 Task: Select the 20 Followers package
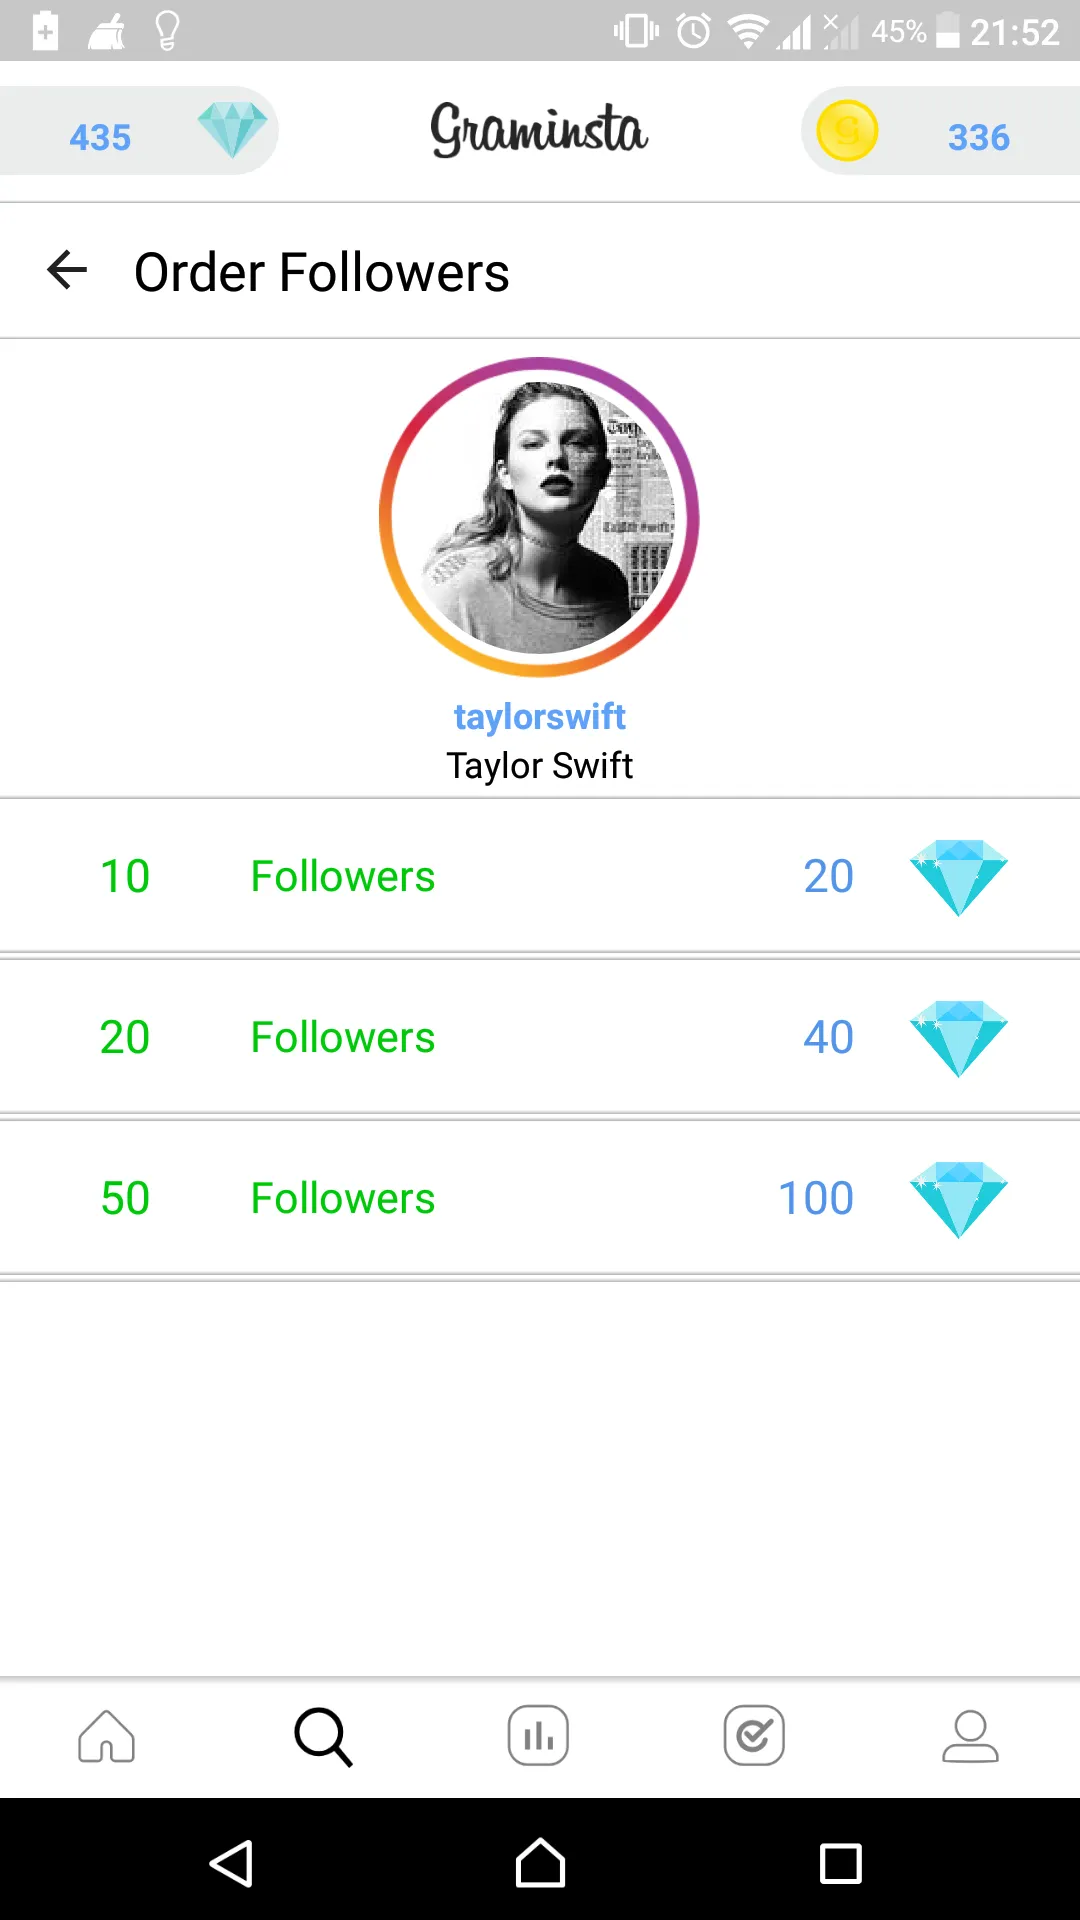540,1038
